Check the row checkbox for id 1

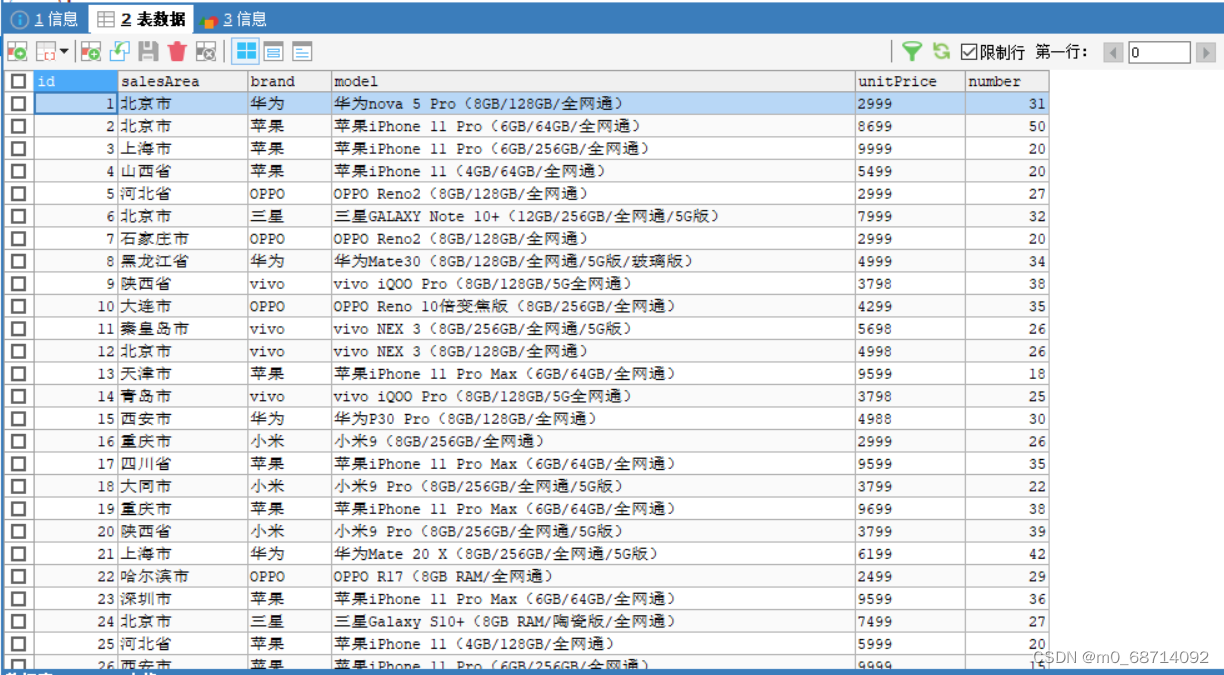click(19, 103)
